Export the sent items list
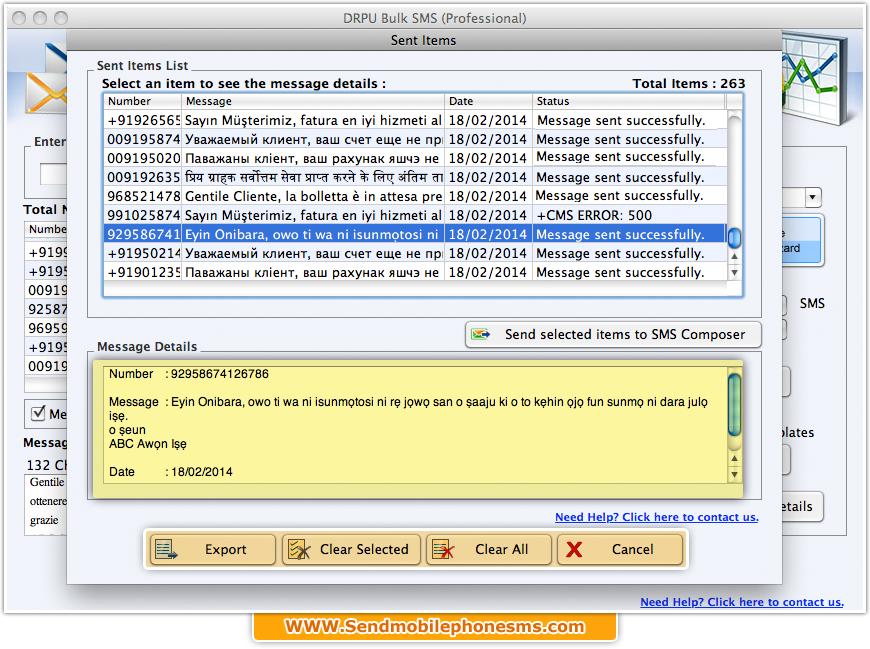The height and width of the screenshot is (649, 870). point(213,550)
